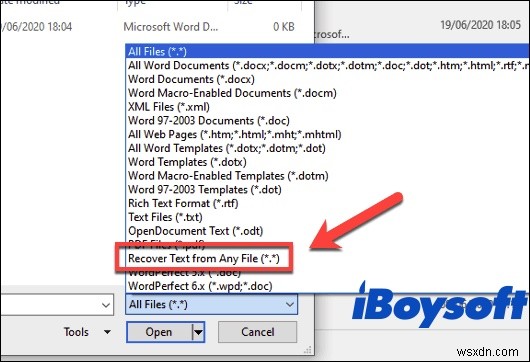The height and width of the screenshot is (362, 530).
Task: Choose Word 97-2003 Documents (*.doc)
Action: point(327,121)
